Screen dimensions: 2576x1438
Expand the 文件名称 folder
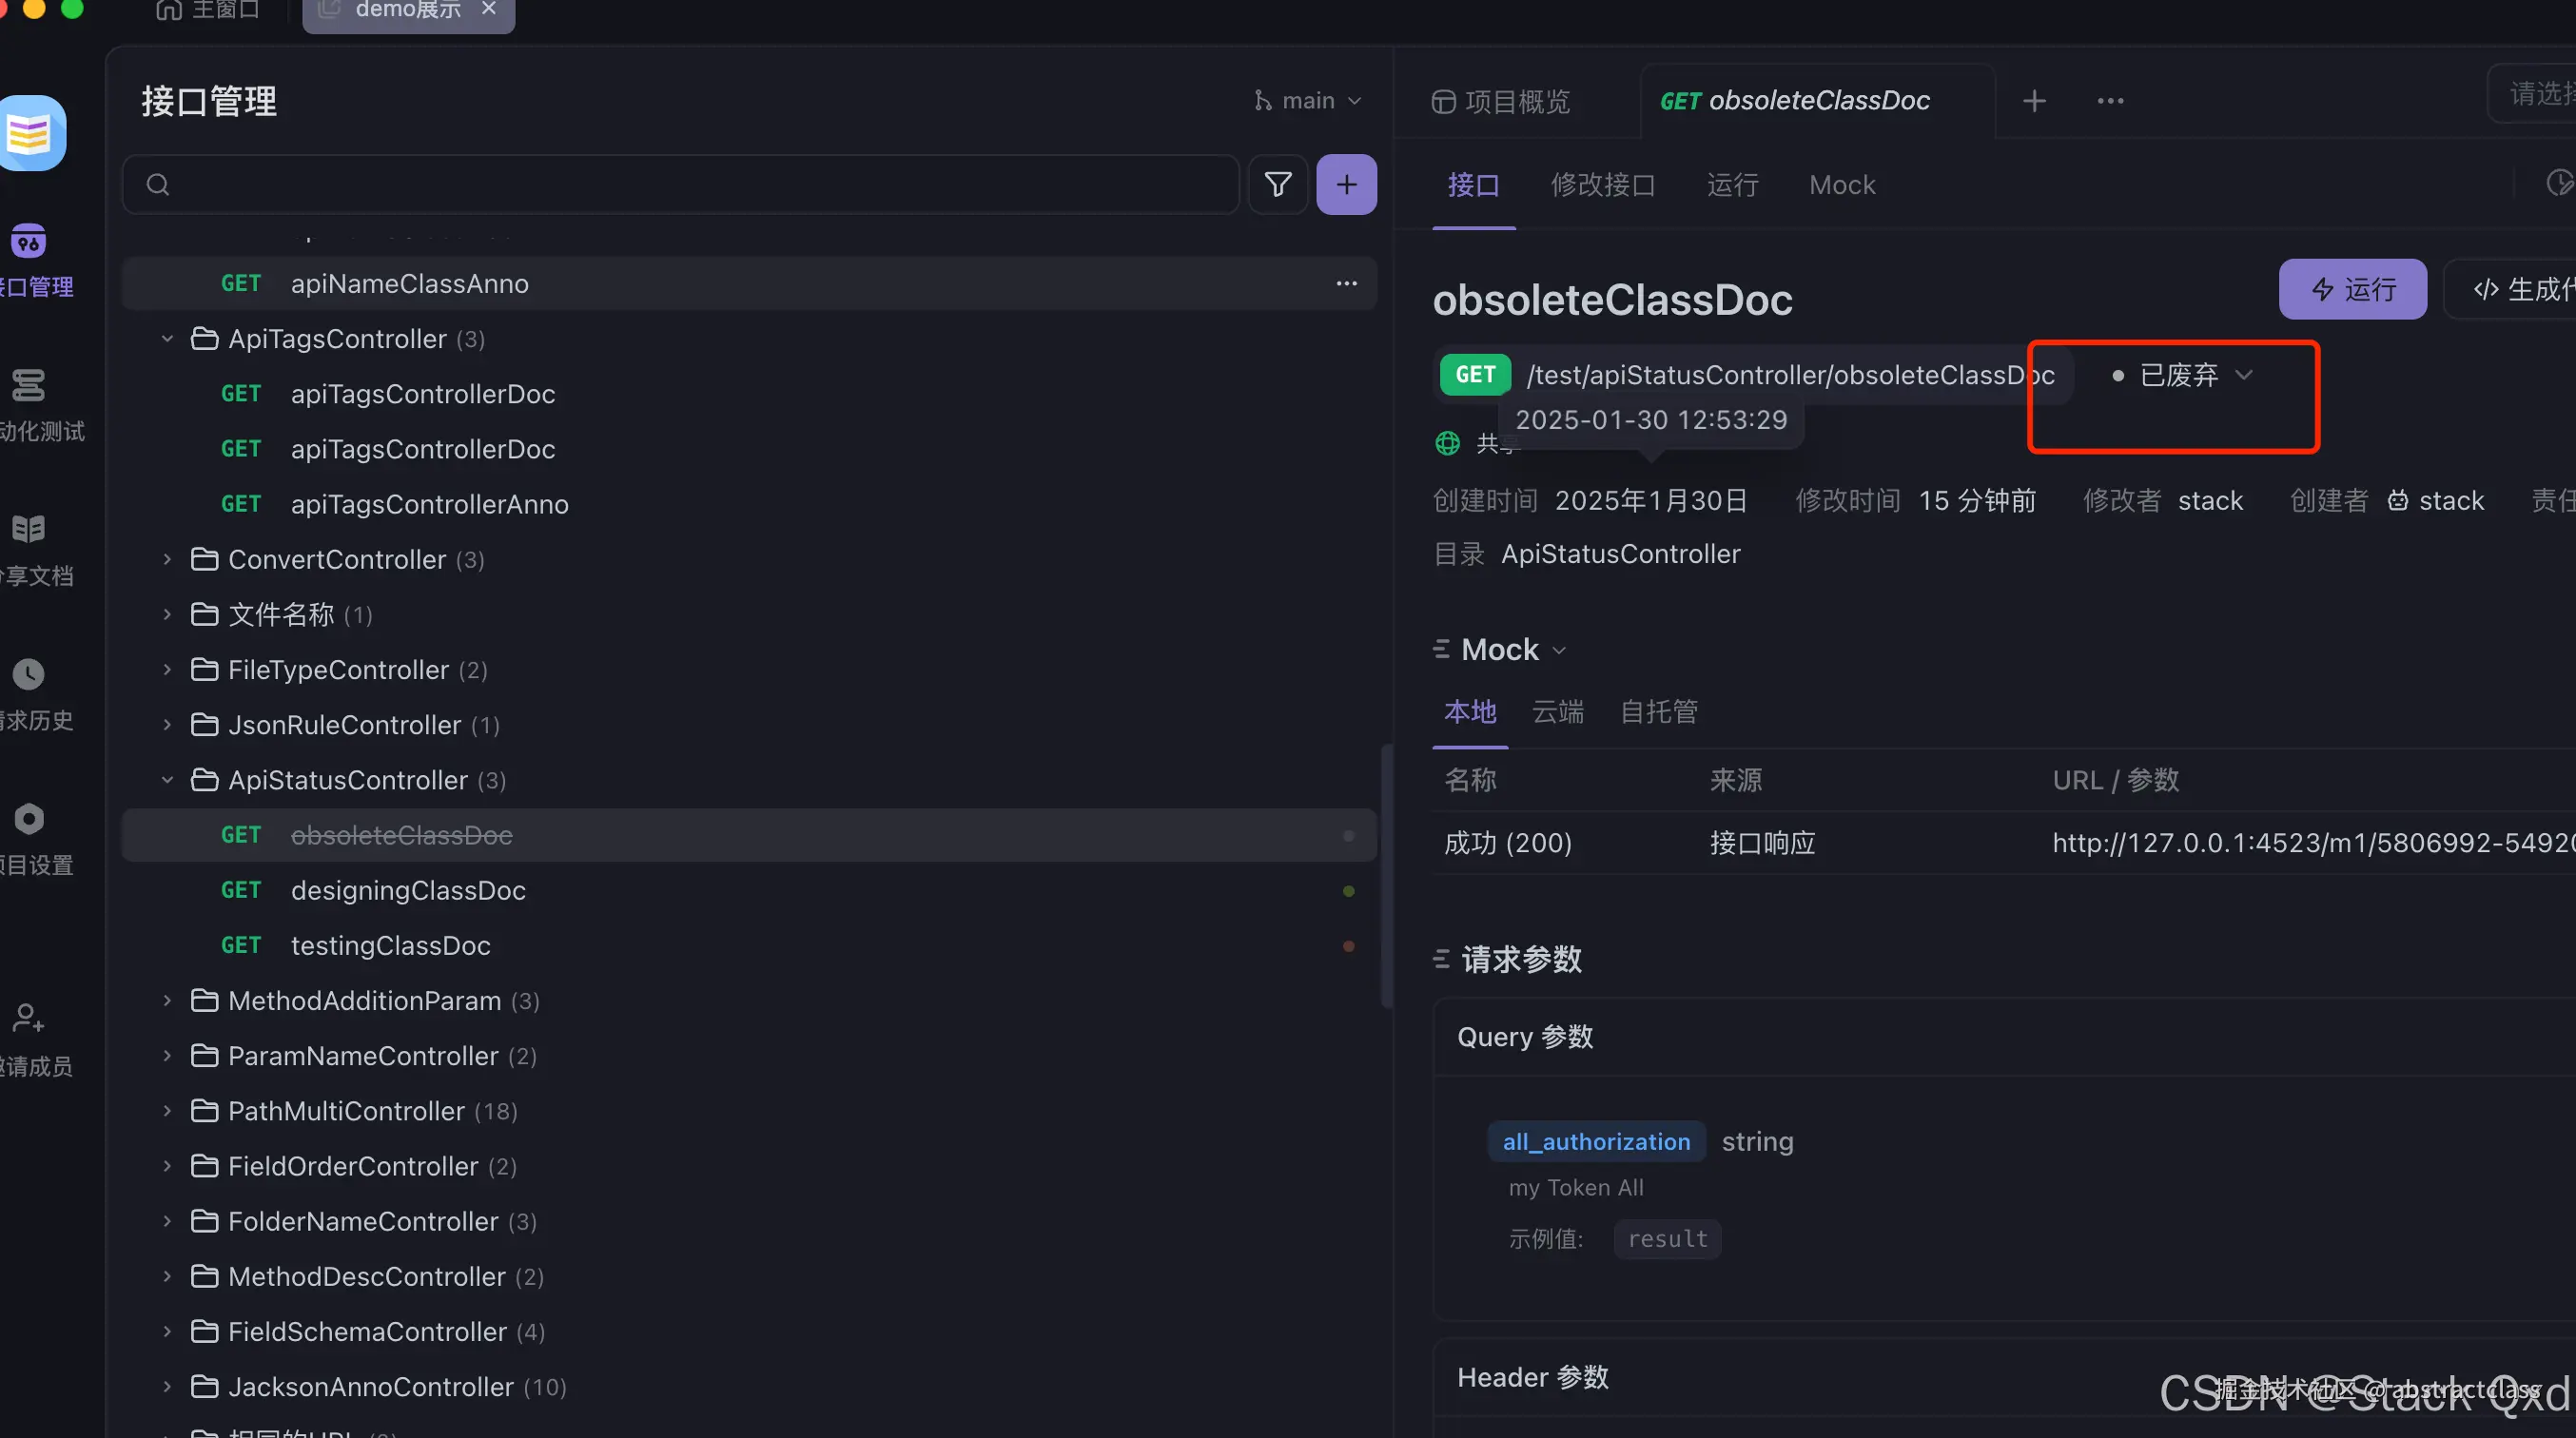pyautogui.click(x=167, y=615)
